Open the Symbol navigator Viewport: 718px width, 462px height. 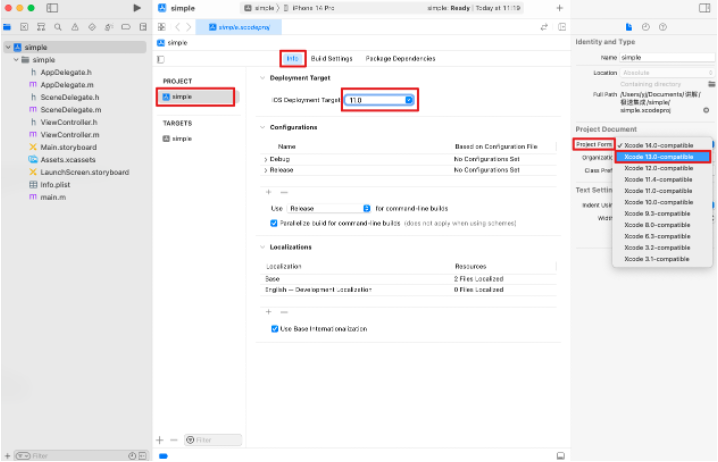tap(41, 27)
